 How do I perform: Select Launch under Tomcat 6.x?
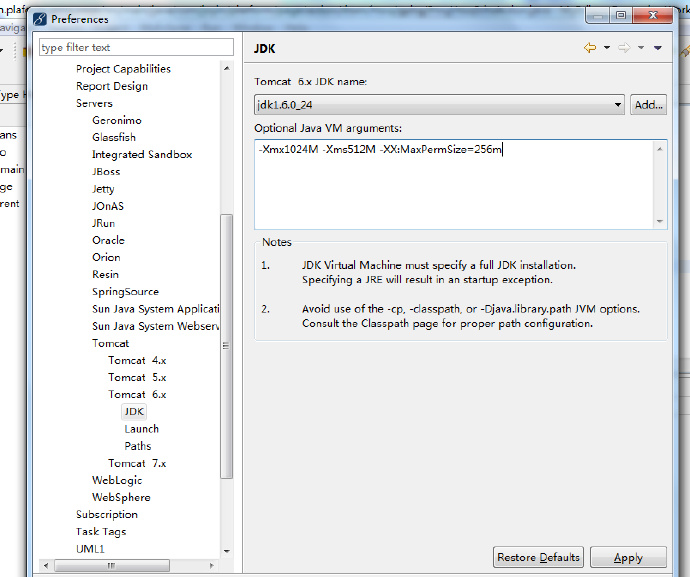(141, 429)
